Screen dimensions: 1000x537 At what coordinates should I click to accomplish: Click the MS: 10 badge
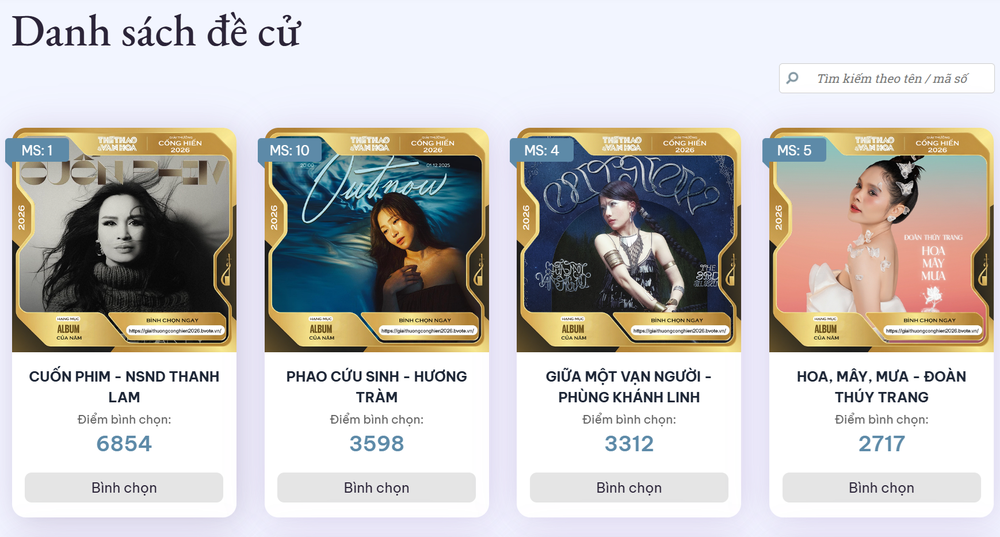pos(290,151)
